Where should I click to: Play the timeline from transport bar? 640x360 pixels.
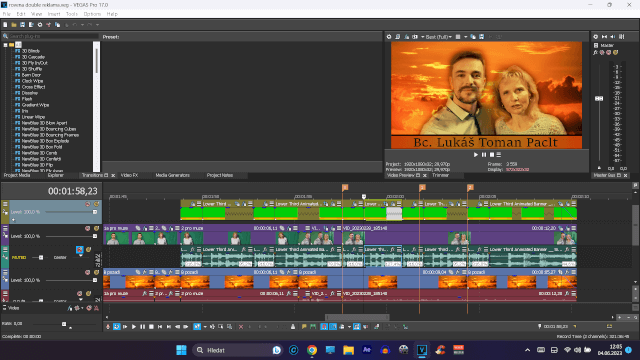click(134, 327)
